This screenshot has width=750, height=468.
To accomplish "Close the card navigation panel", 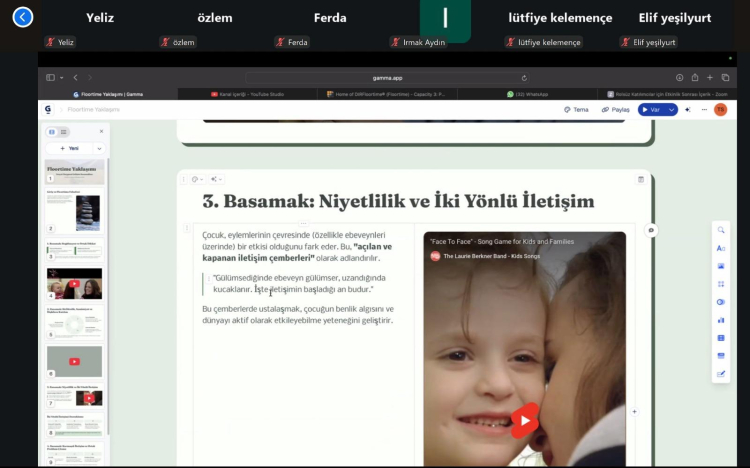I will tap(101, 131).
